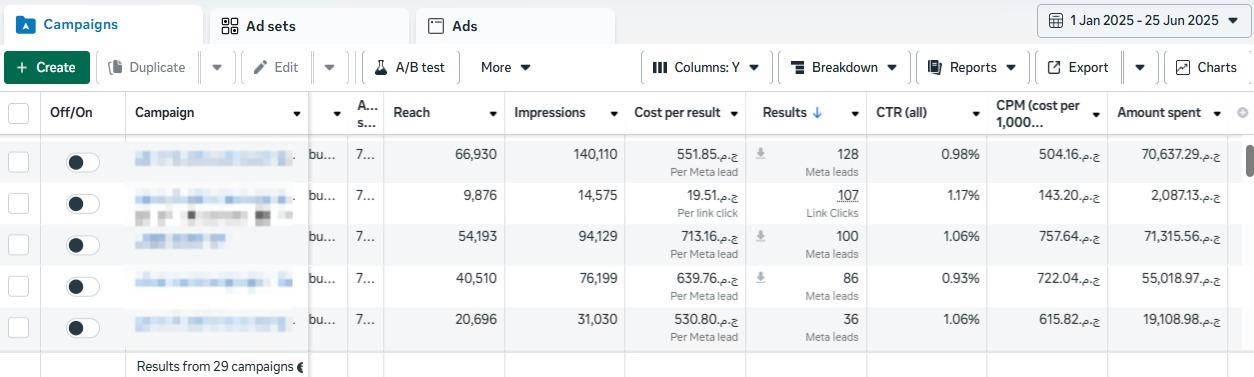Click the vertical table scrollbar

(x=1248, y=160)
